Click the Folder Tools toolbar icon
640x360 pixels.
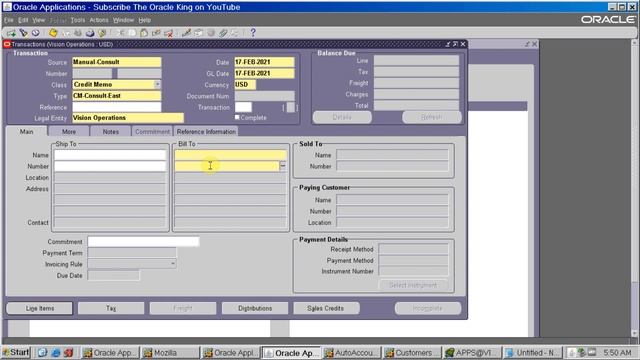pyautogui.click(x=235, y=33)
